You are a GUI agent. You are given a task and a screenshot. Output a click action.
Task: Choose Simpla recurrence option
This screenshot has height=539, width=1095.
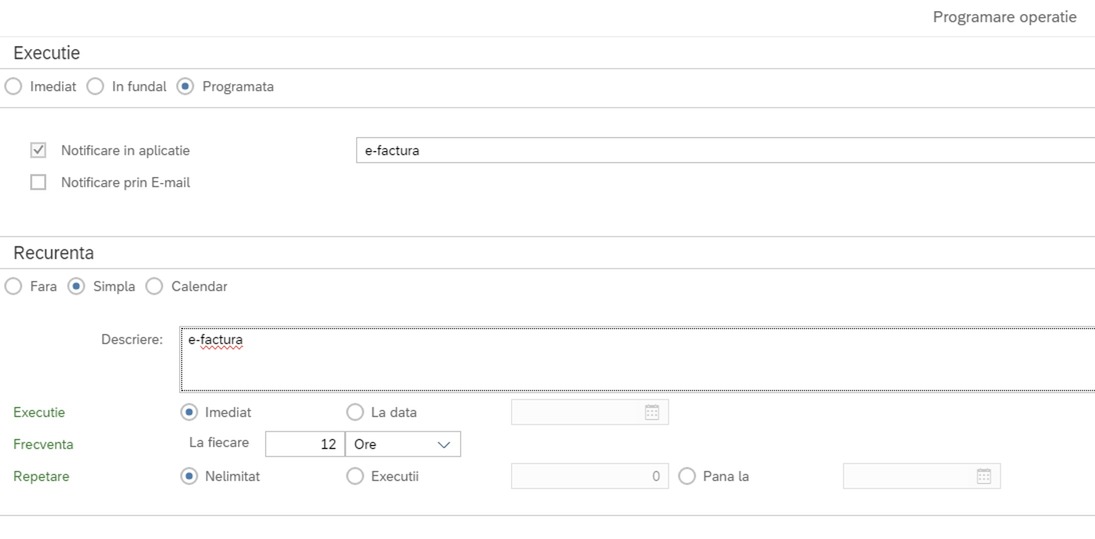[x=76, y=286]
